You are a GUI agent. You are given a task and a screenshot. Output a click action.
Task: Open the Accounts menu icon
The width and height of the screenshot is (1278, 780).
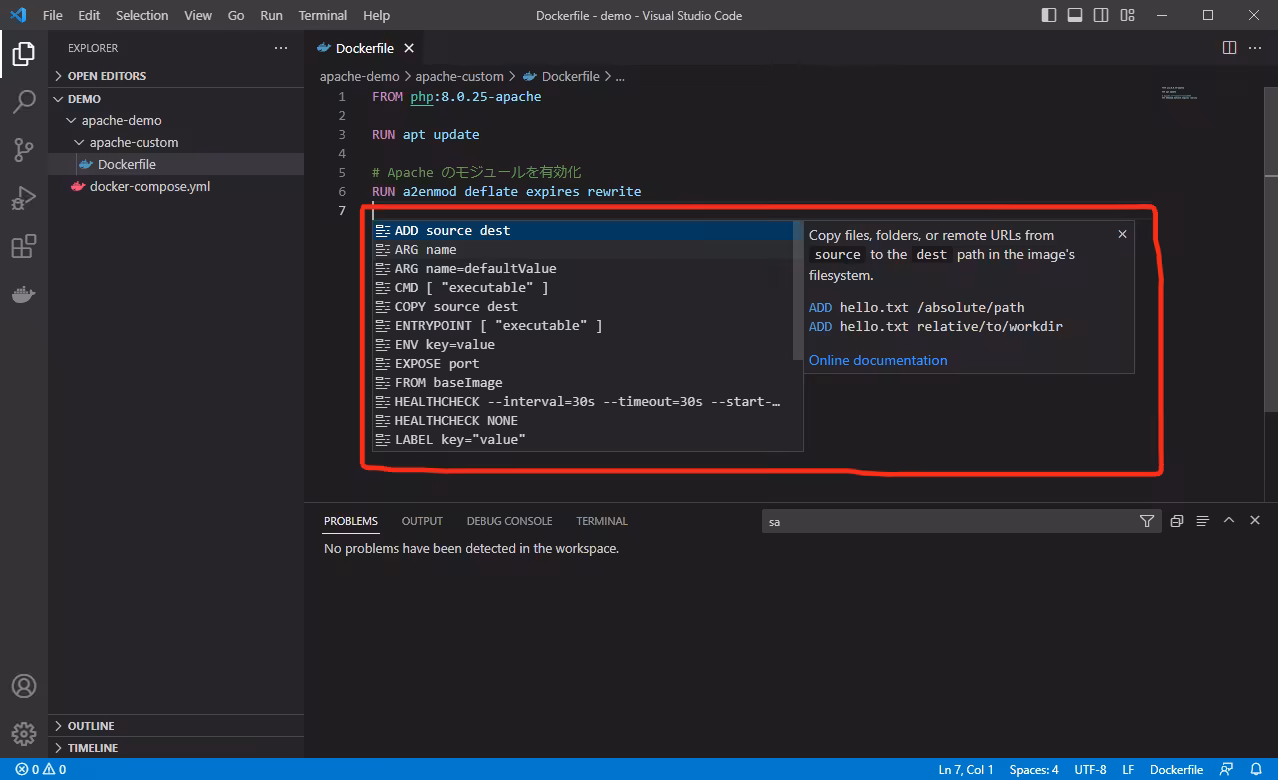click(24, 686)
